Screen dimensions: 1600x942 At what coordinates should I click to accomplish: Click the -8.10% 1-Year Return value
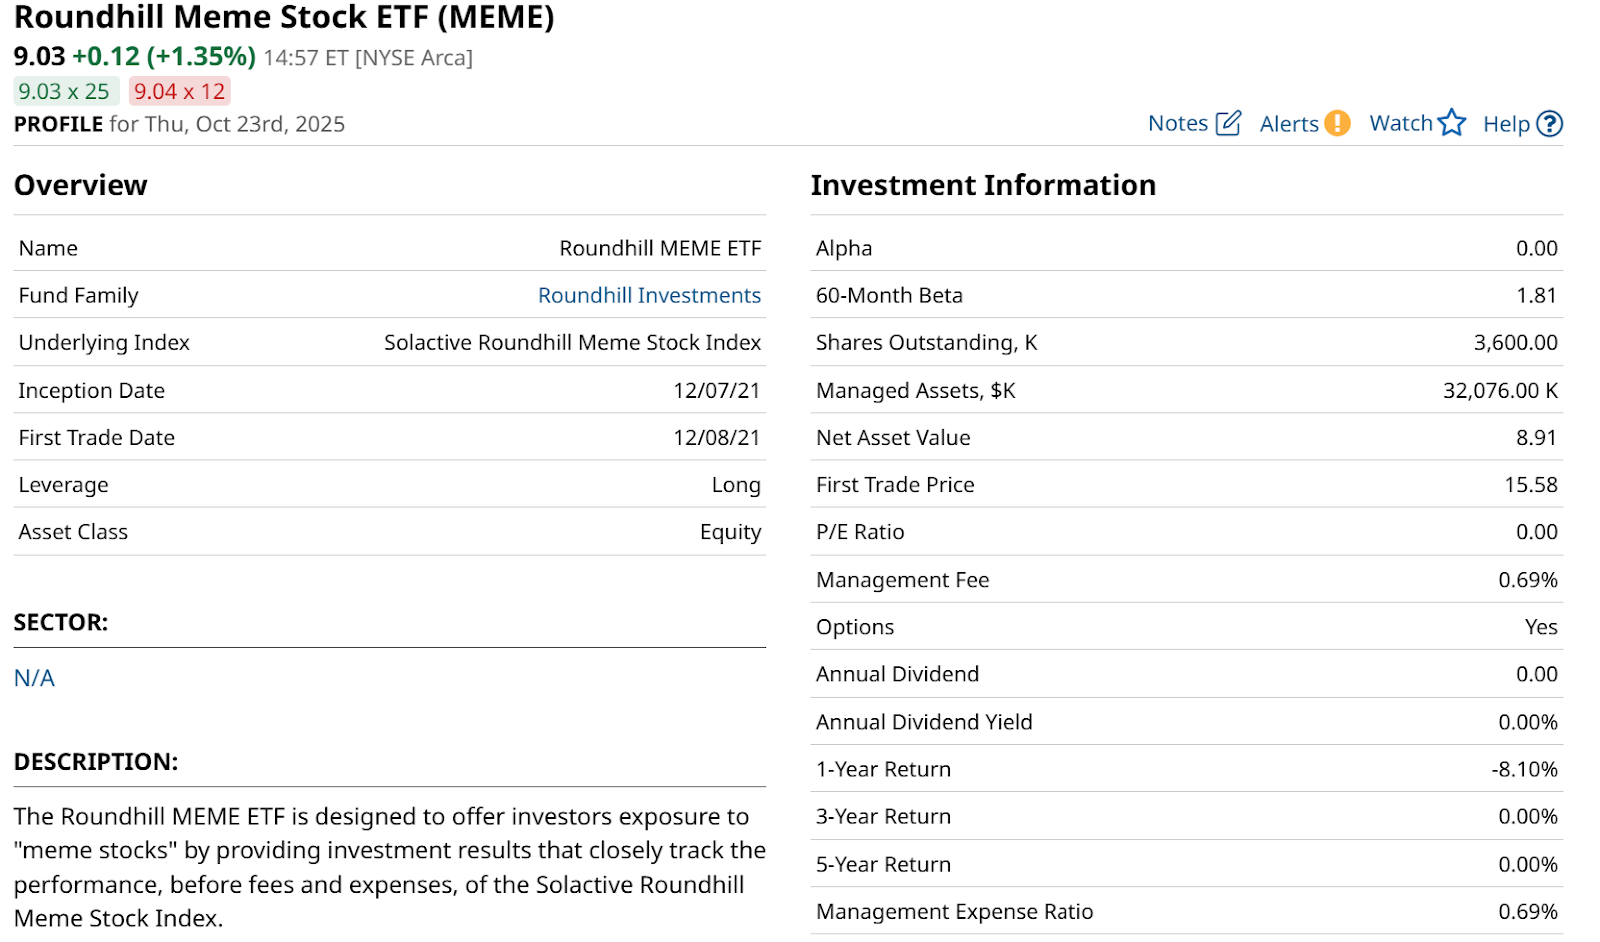click(1524, 770)
